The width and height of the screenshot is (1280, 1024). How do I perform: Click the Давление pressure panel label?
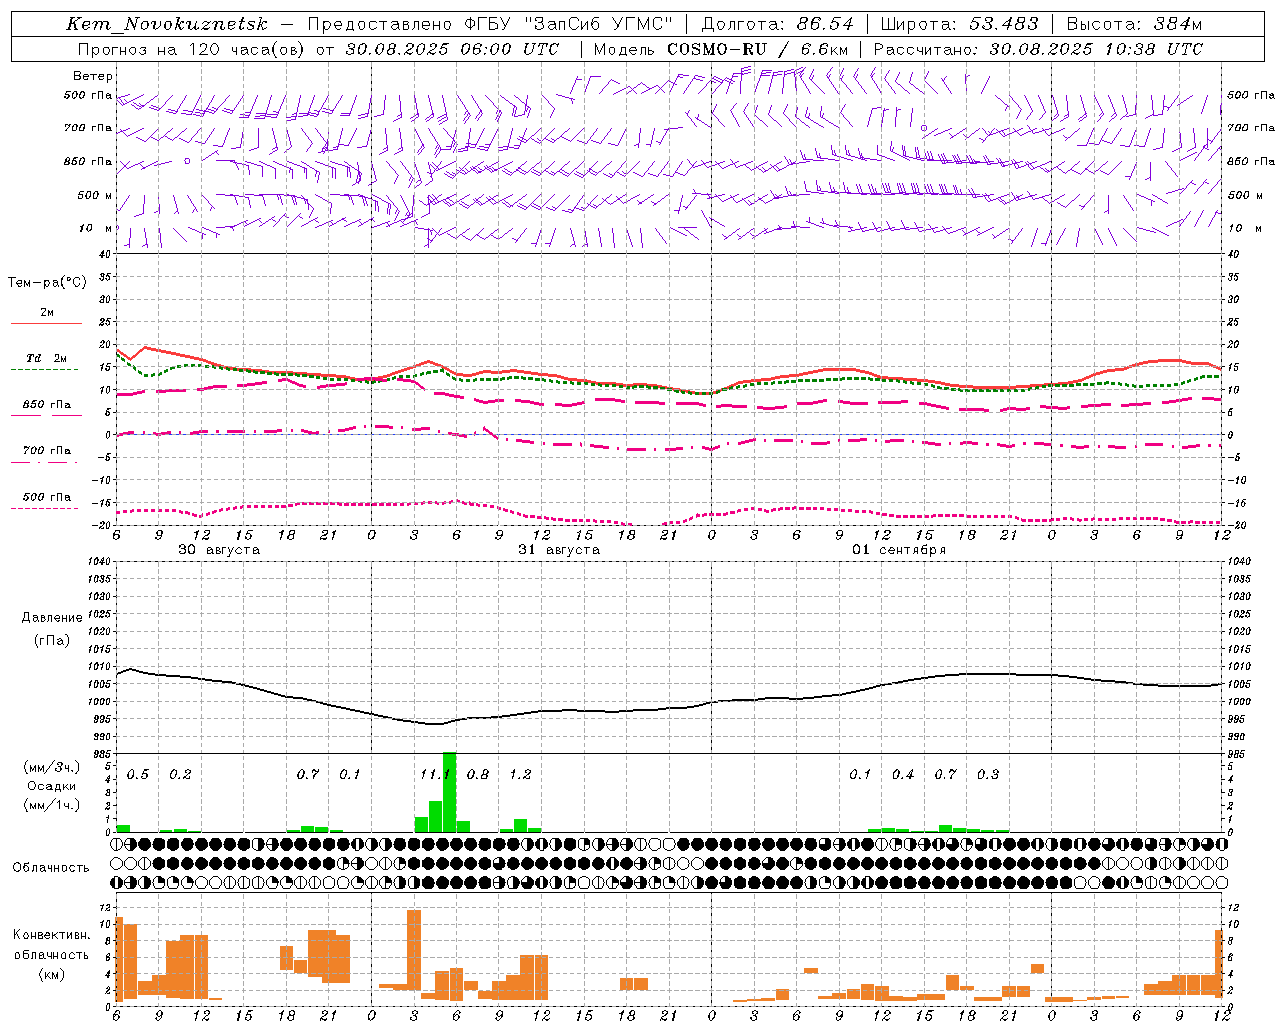[x=52, y=618]
